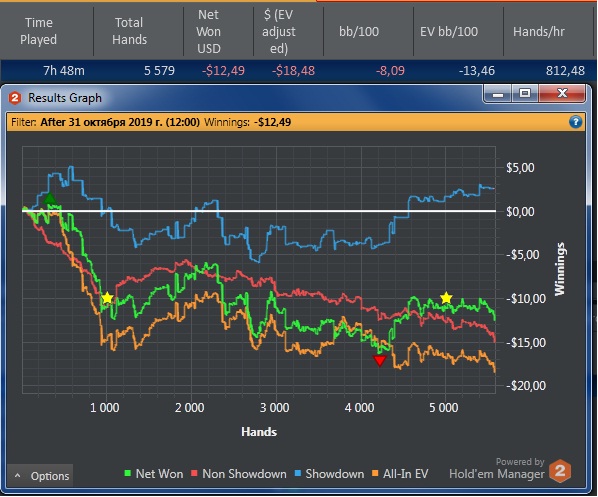Select the 7h 48m time played cell

coord(63,71)
